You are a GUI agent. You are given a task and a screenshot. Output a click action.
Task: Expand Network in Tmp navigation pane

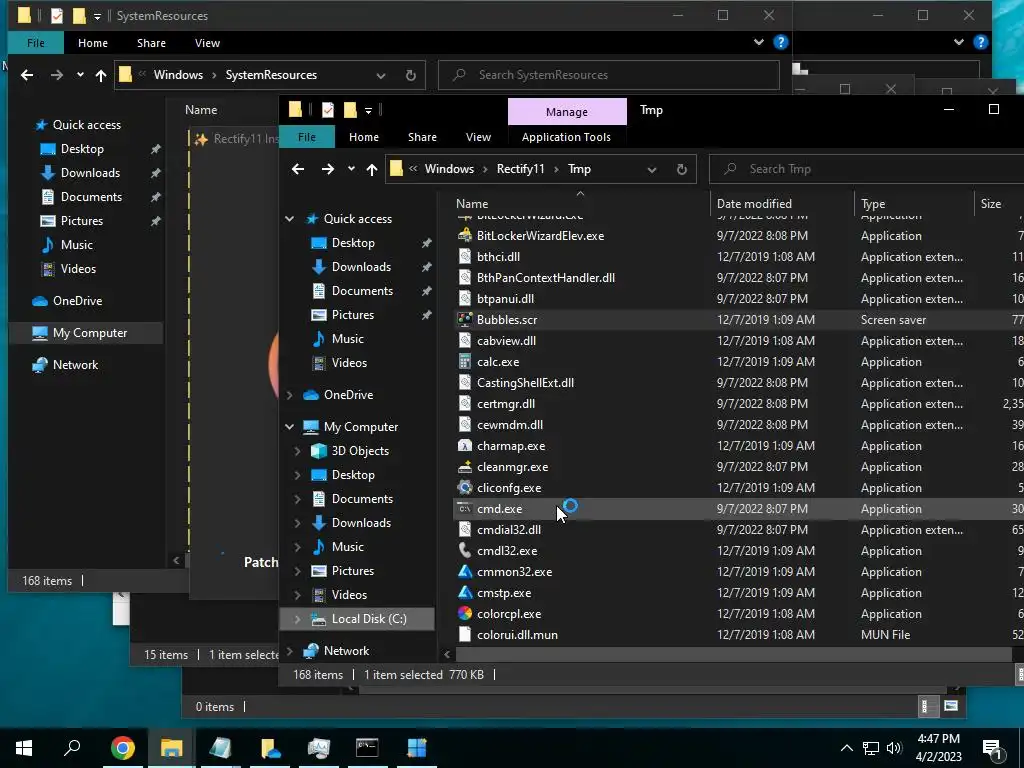290,650
